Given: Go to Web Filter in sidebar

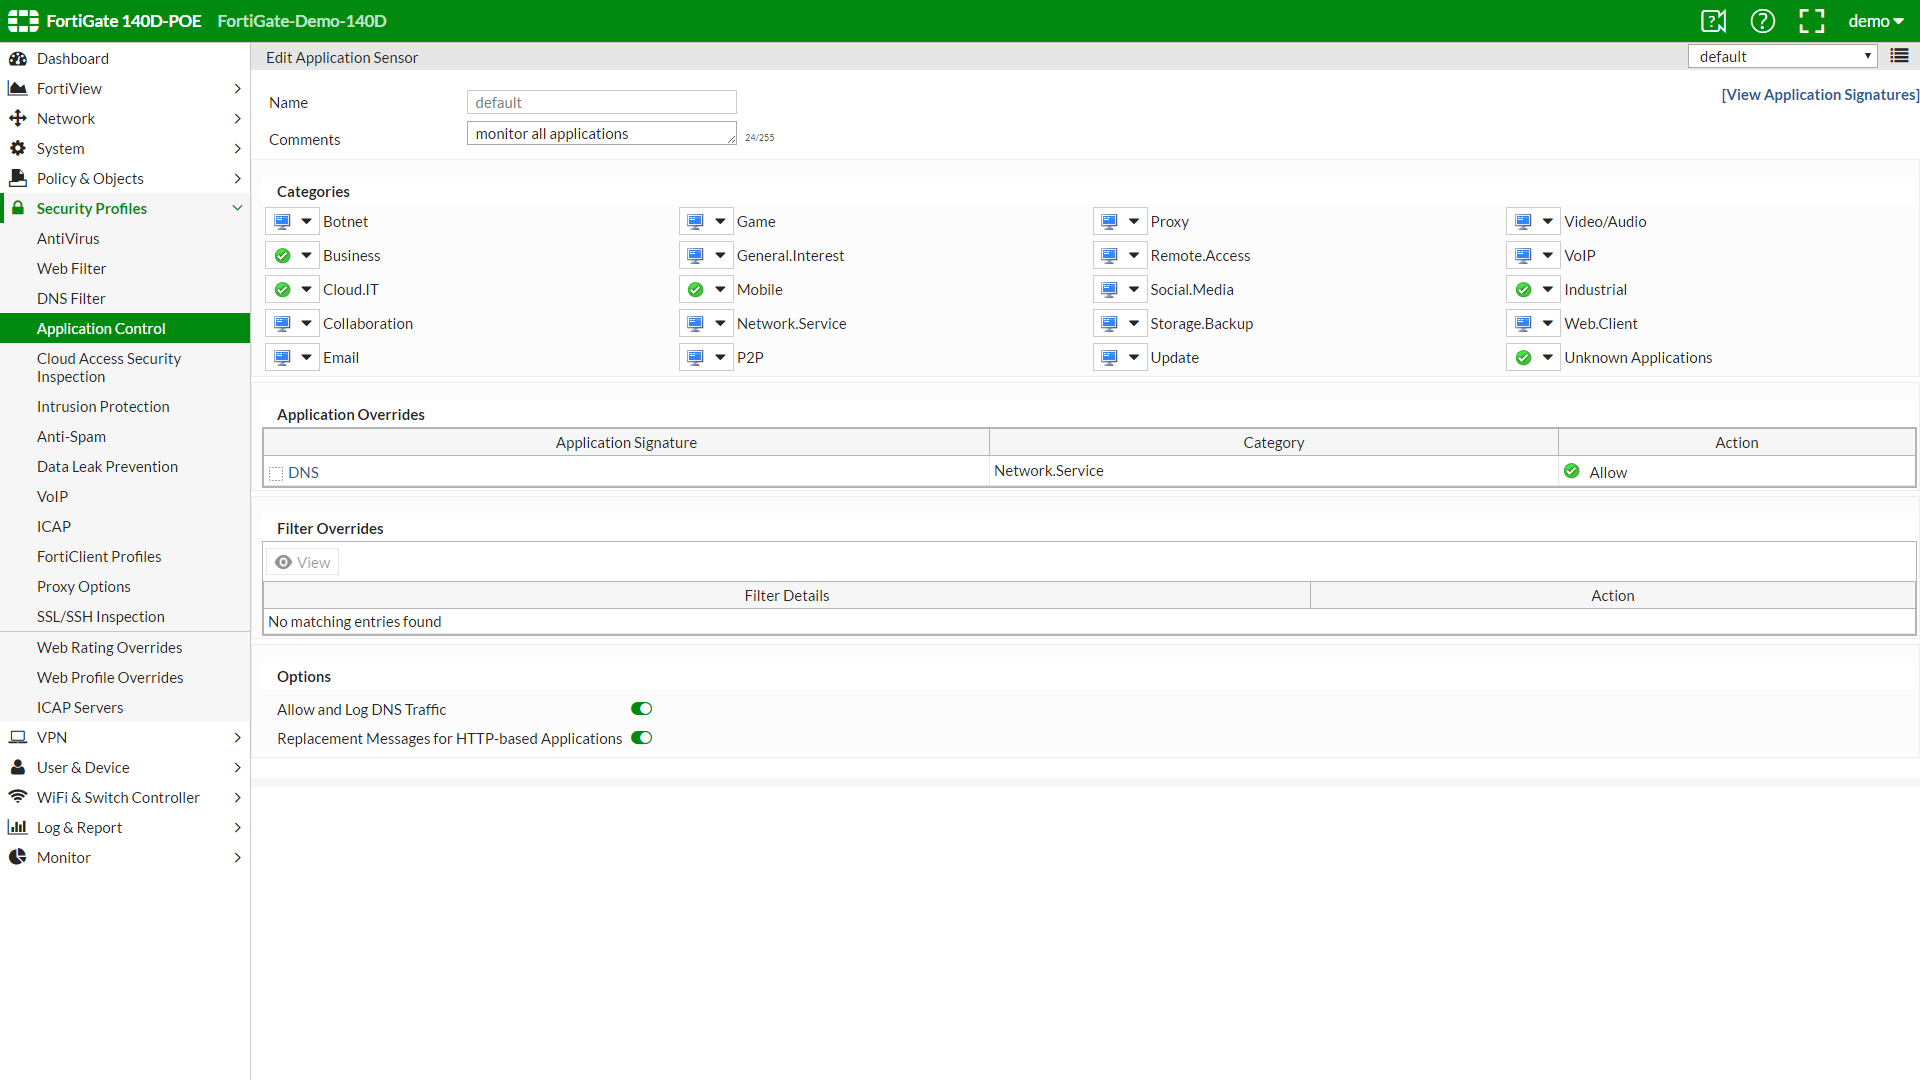Looking at the screenshot, I should tap(71, 269).
